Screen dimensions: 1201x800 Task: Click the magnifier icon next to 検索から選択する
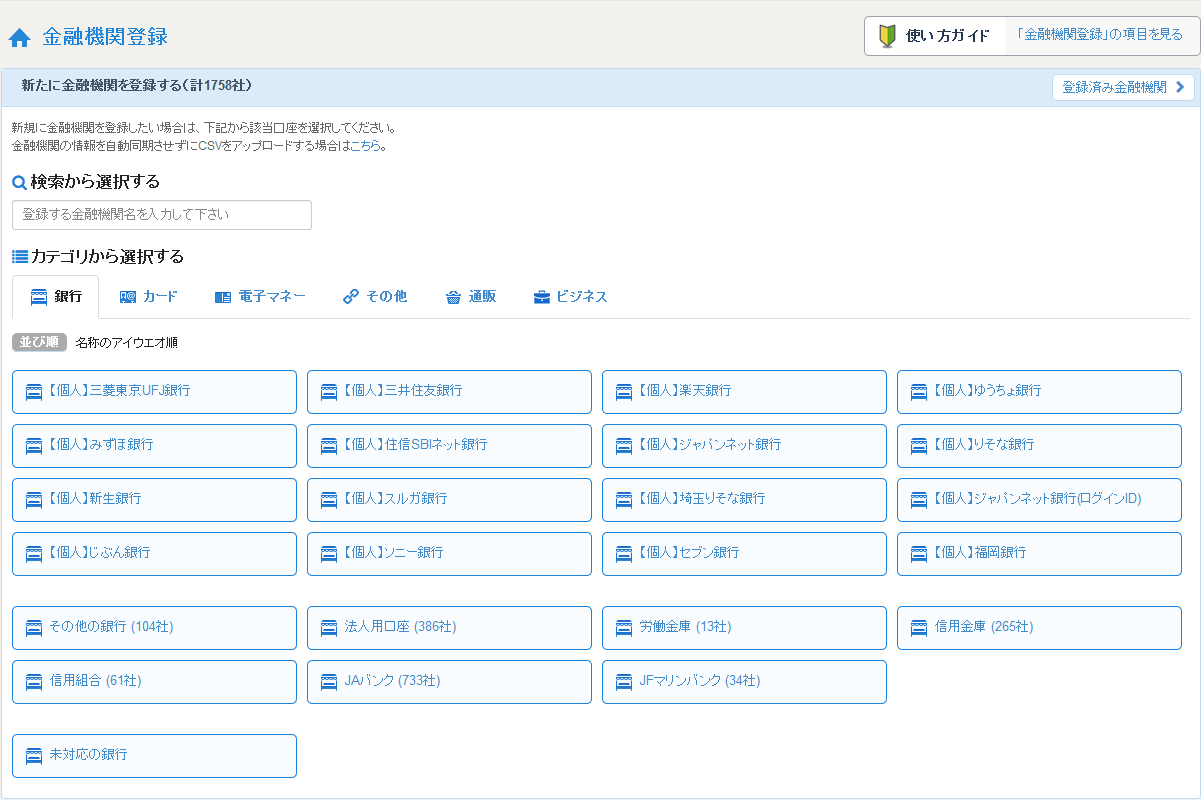click(x=19, y=182)
